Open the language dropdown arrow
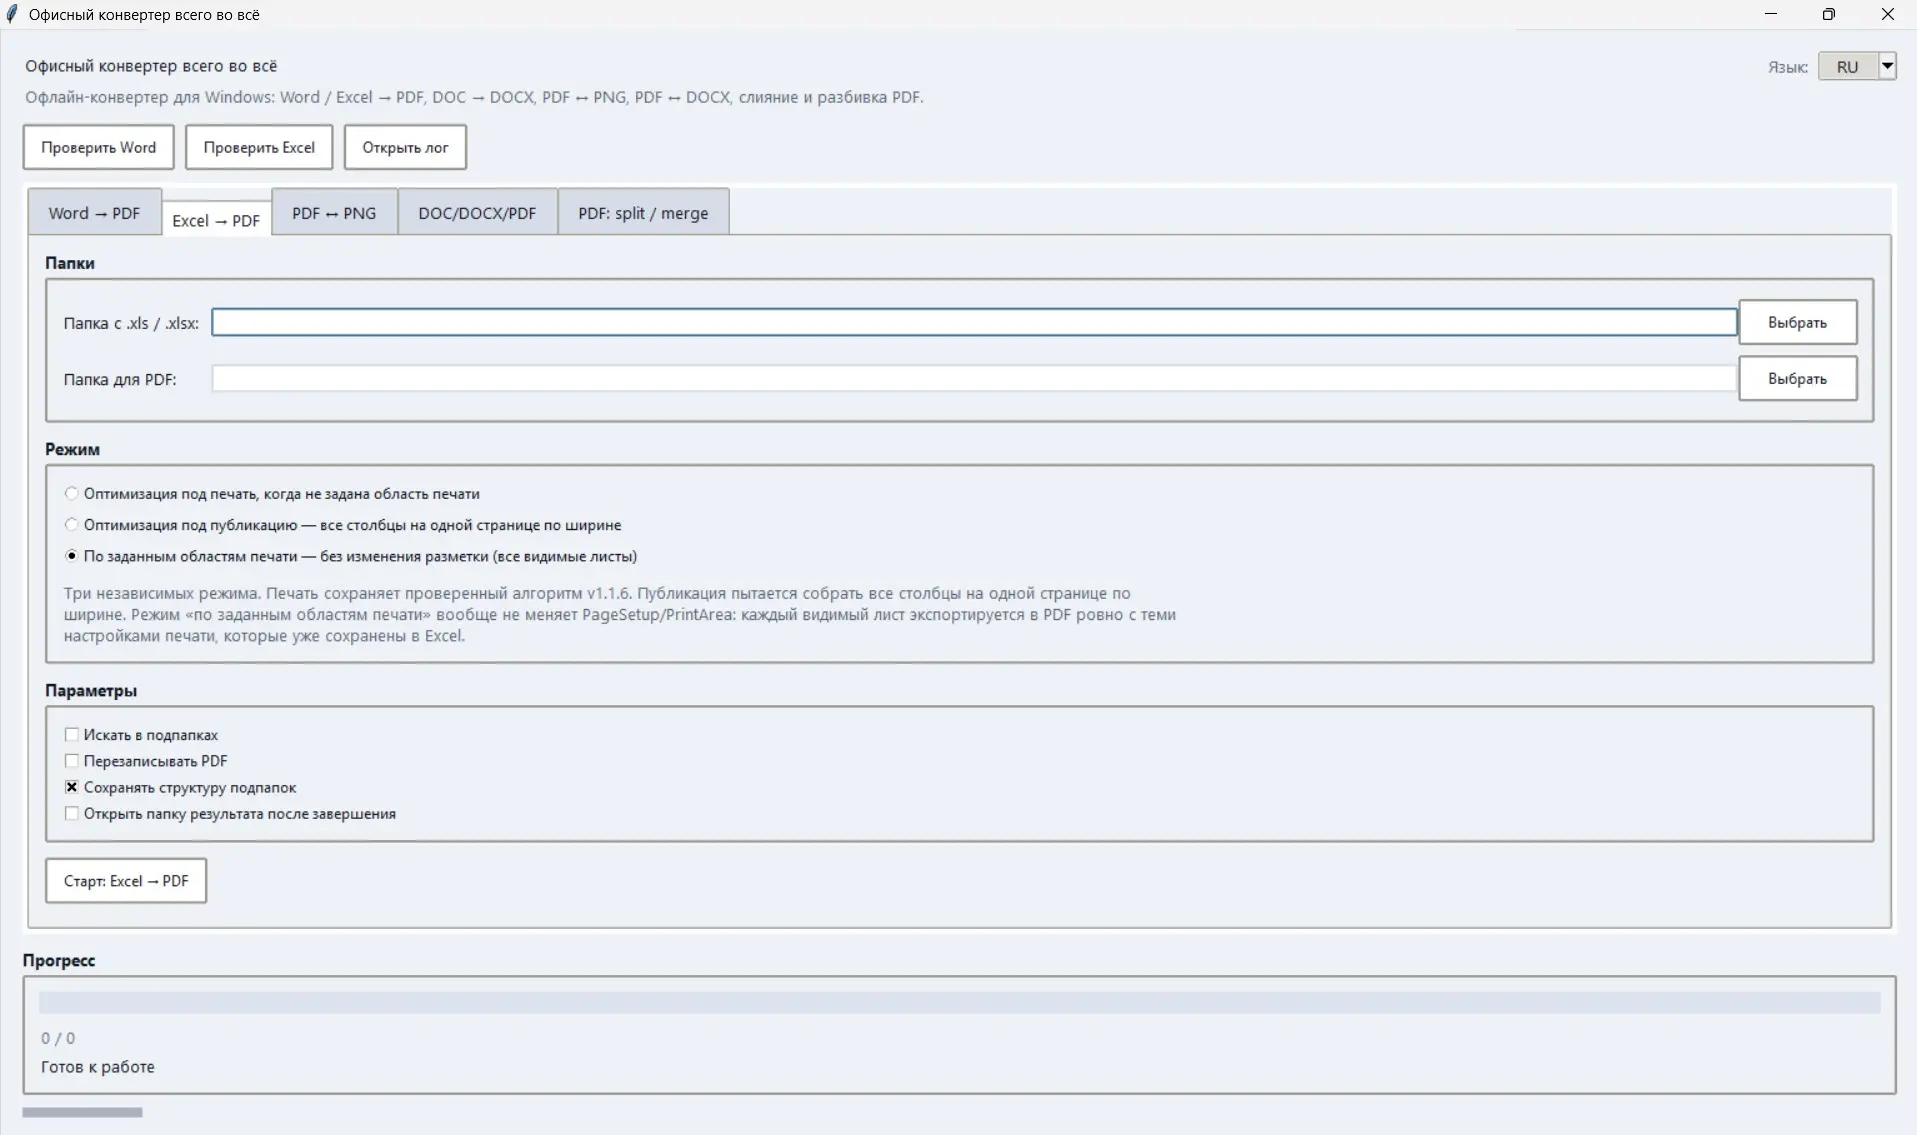Viewport: 1917px width, 1135px height. tap(1887, 66)
